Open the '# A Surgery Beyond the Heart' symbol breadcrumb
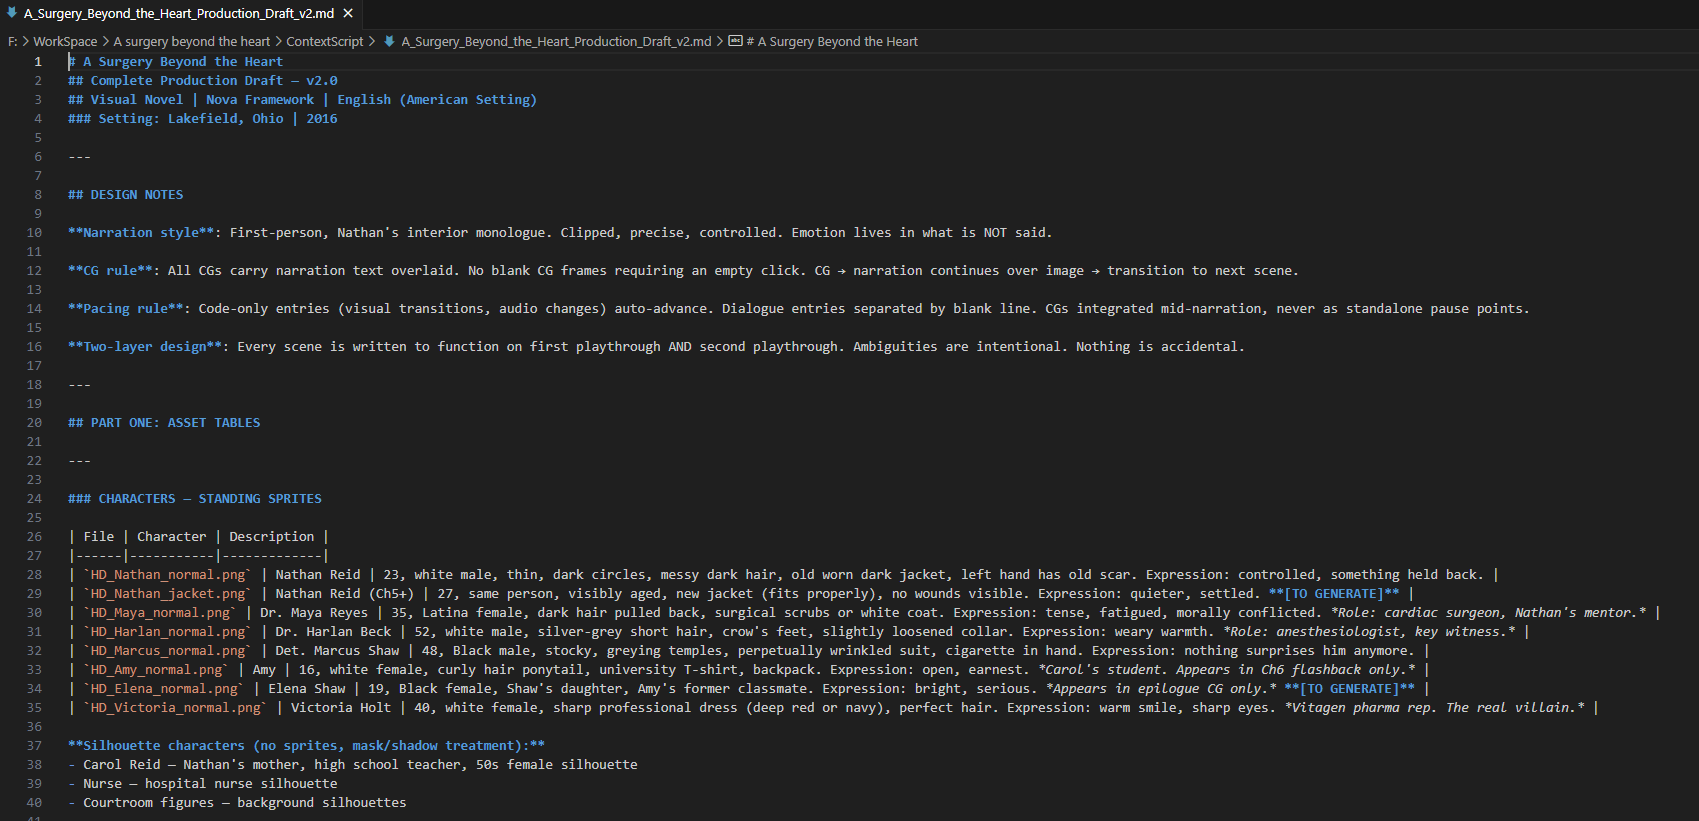1699x821 pixels. pos(832,41)
